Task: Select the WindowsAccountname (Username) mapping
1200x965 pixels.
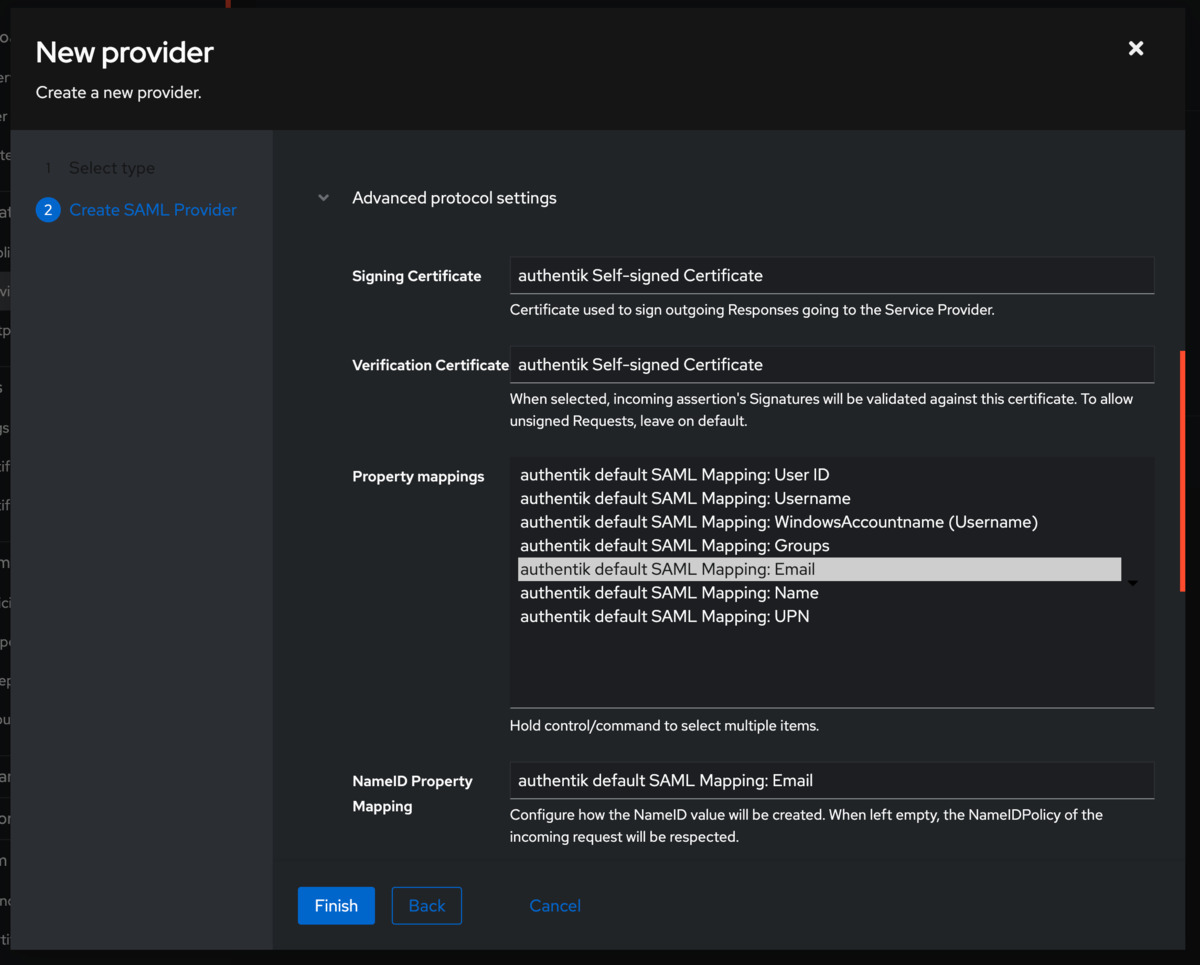Action: coord(819,522)
